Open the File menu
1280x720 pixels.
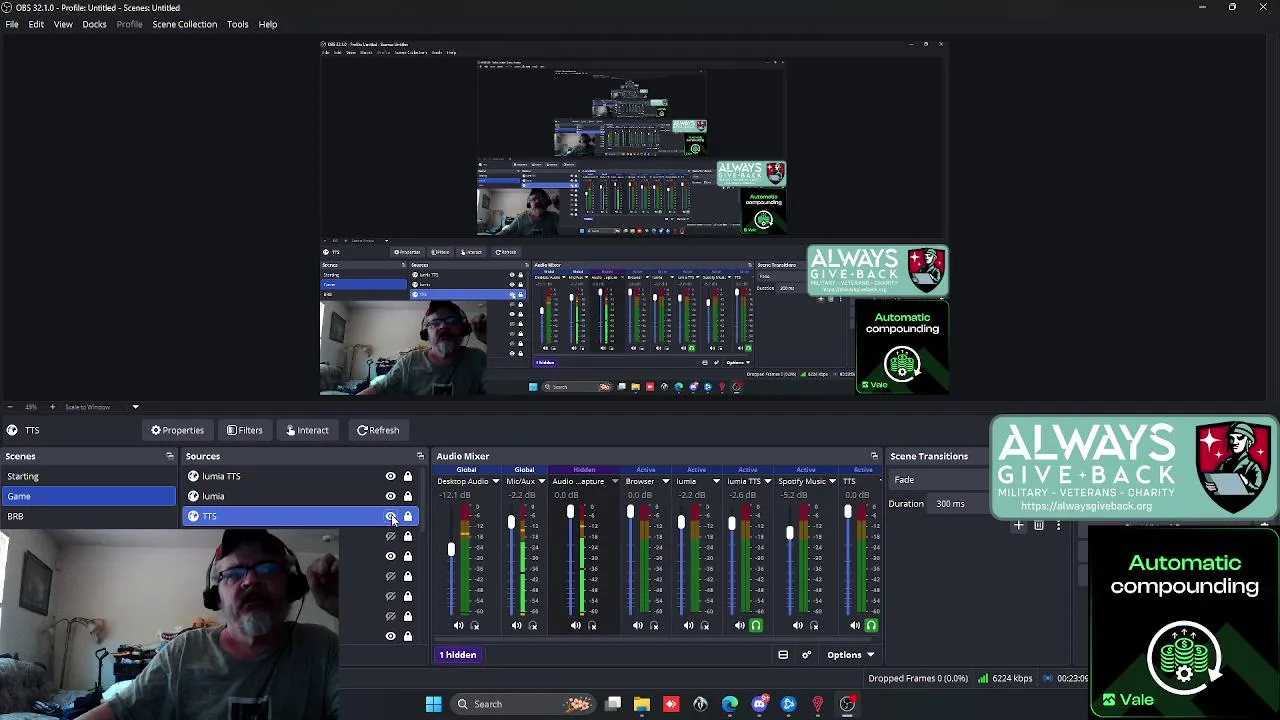pos(12,24)
